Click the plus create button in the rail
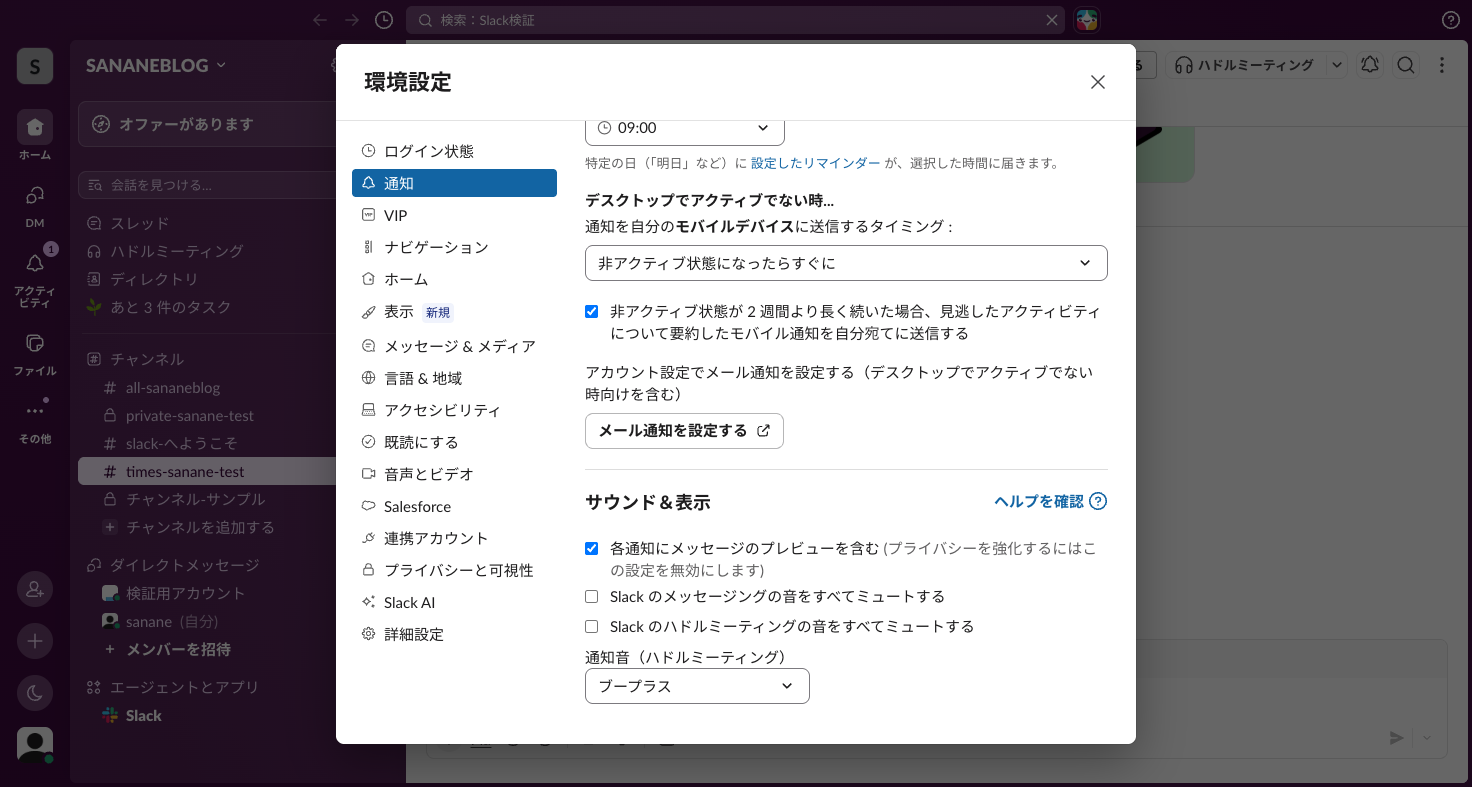The image size is (1472, 787). pos(35,641)
